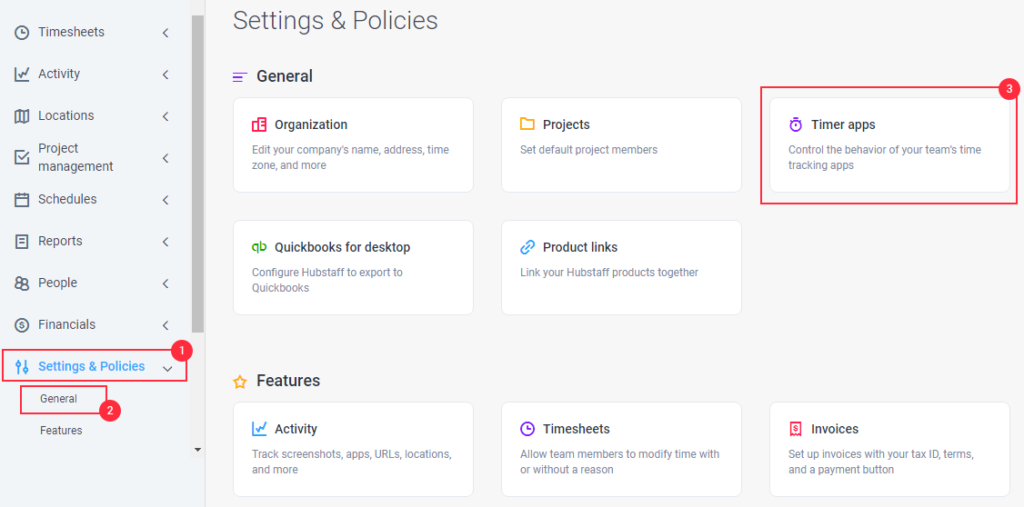This screenshot has height=507, width=1024.
Task: Open the Organization settings card
Action: point(353,145)
